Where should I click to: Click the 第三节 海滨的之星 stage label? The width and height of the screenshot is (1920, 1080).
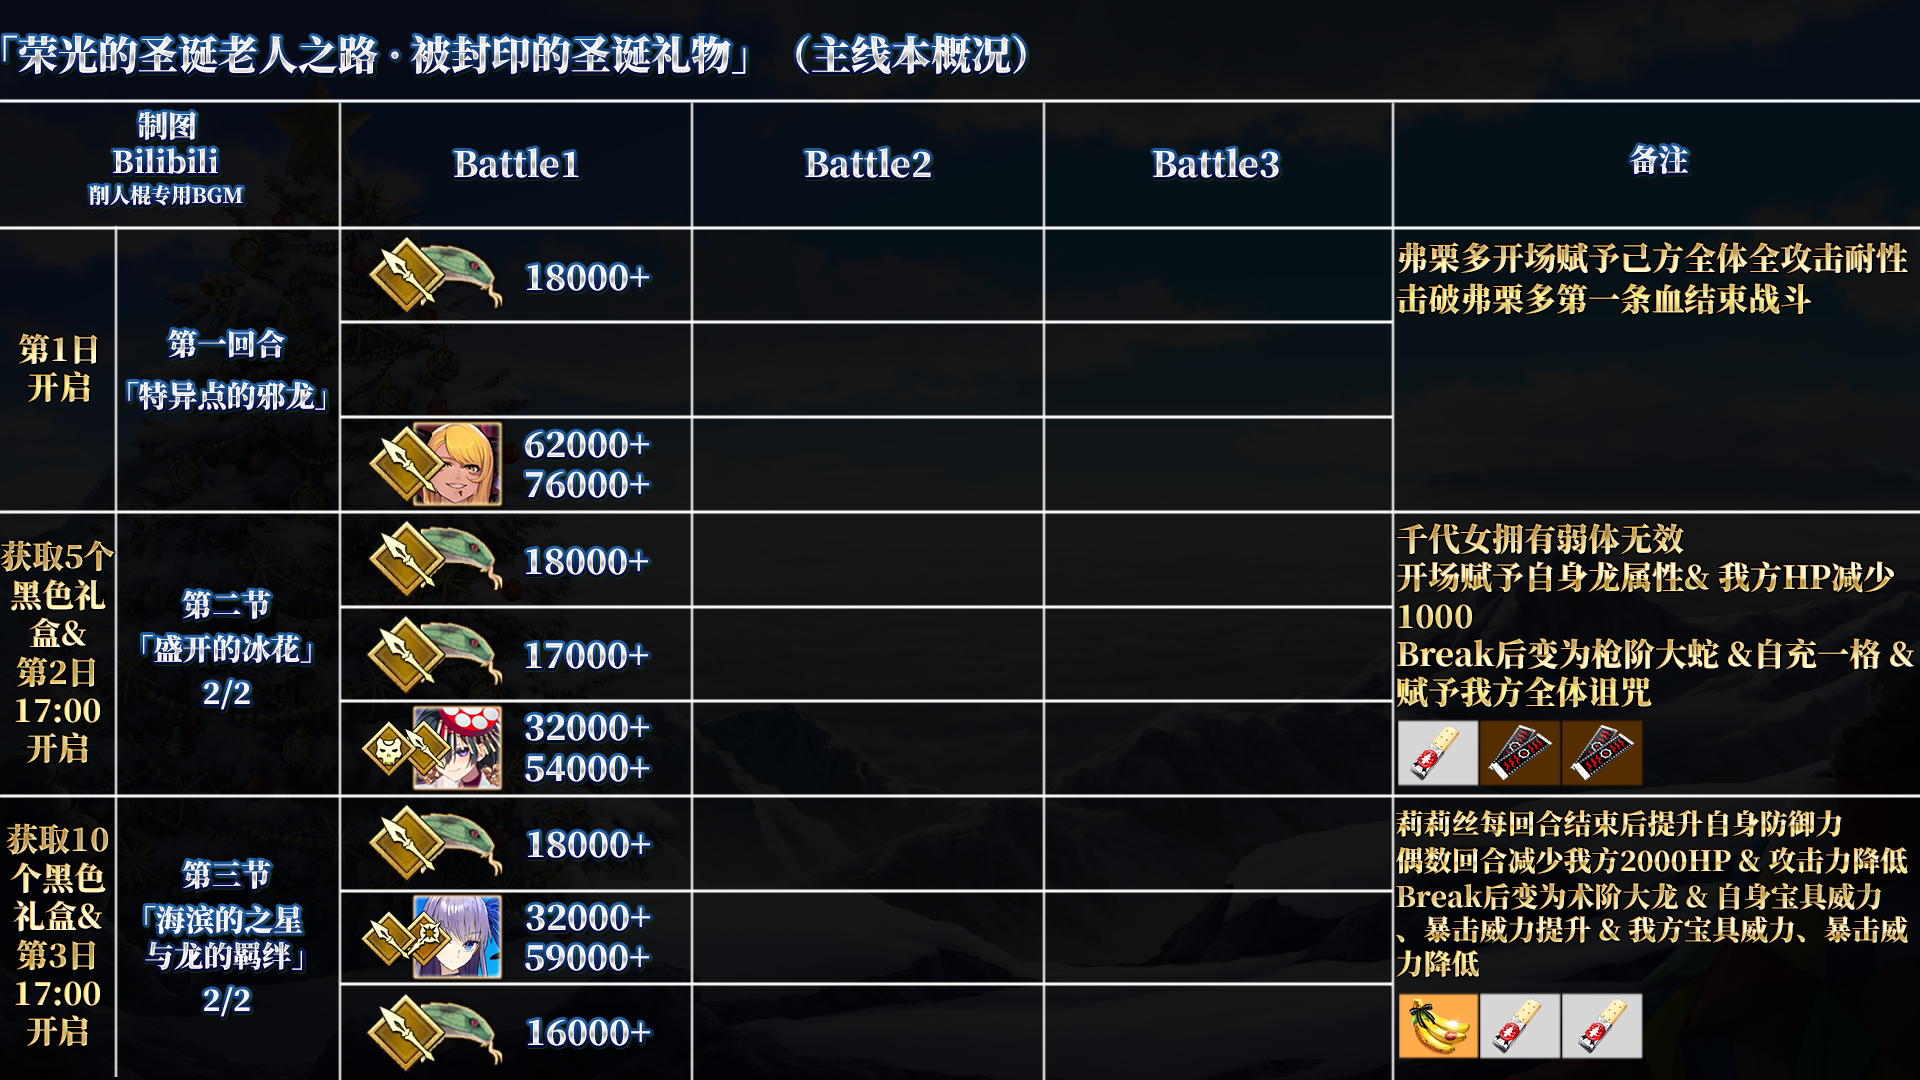[225, 936]
